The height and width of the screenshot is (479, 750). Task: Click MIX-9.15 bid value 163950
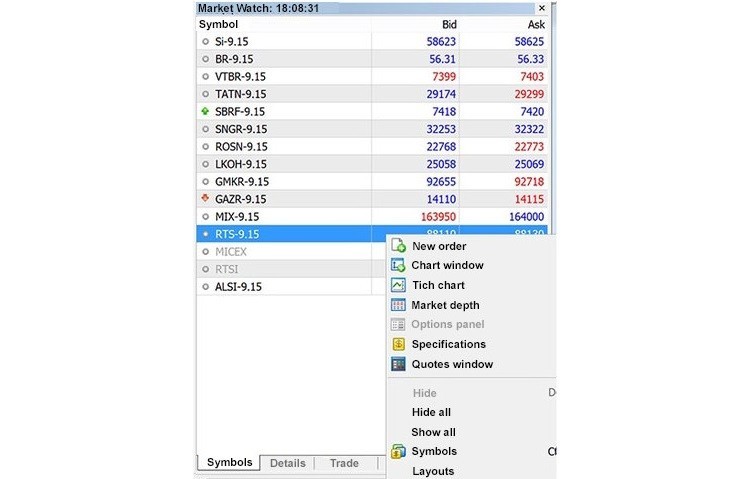click(438, 217)
